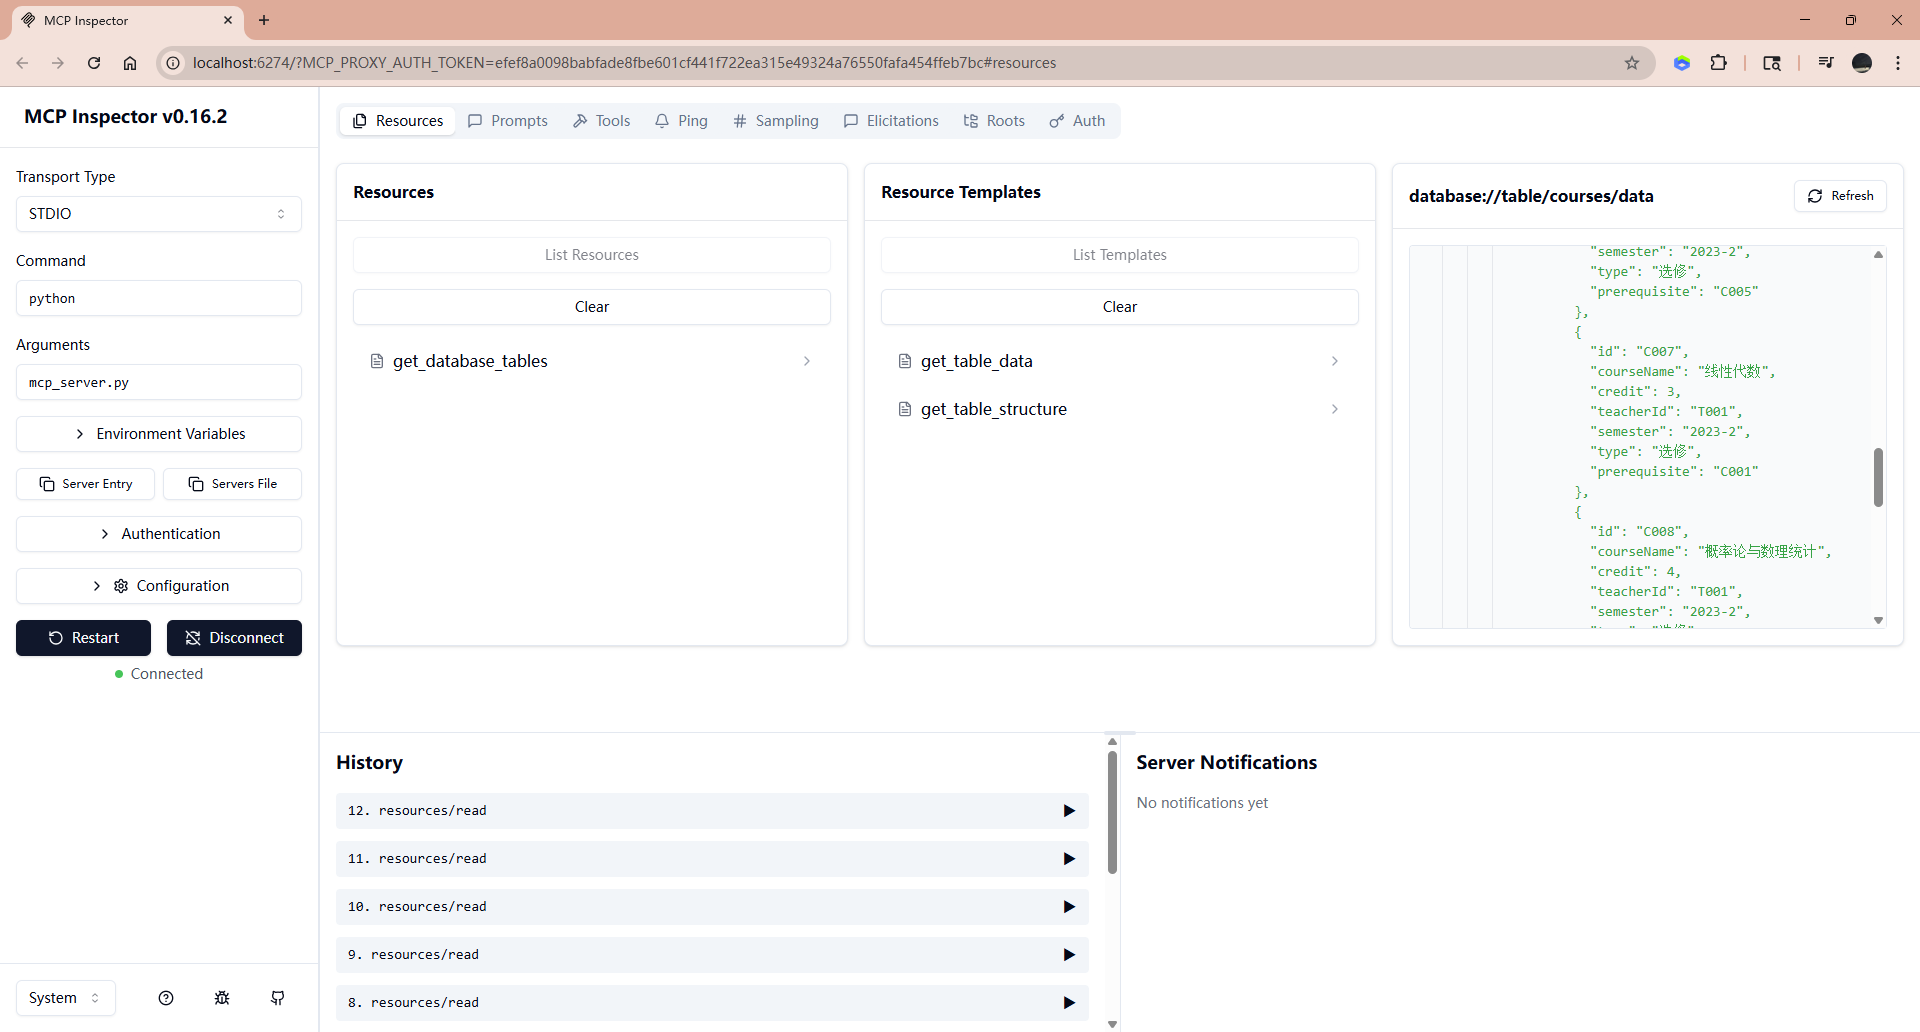The height and width of the screenshot is (1032, 1920).
Task: Switch to the Tools tab
Action: point(601,121)
